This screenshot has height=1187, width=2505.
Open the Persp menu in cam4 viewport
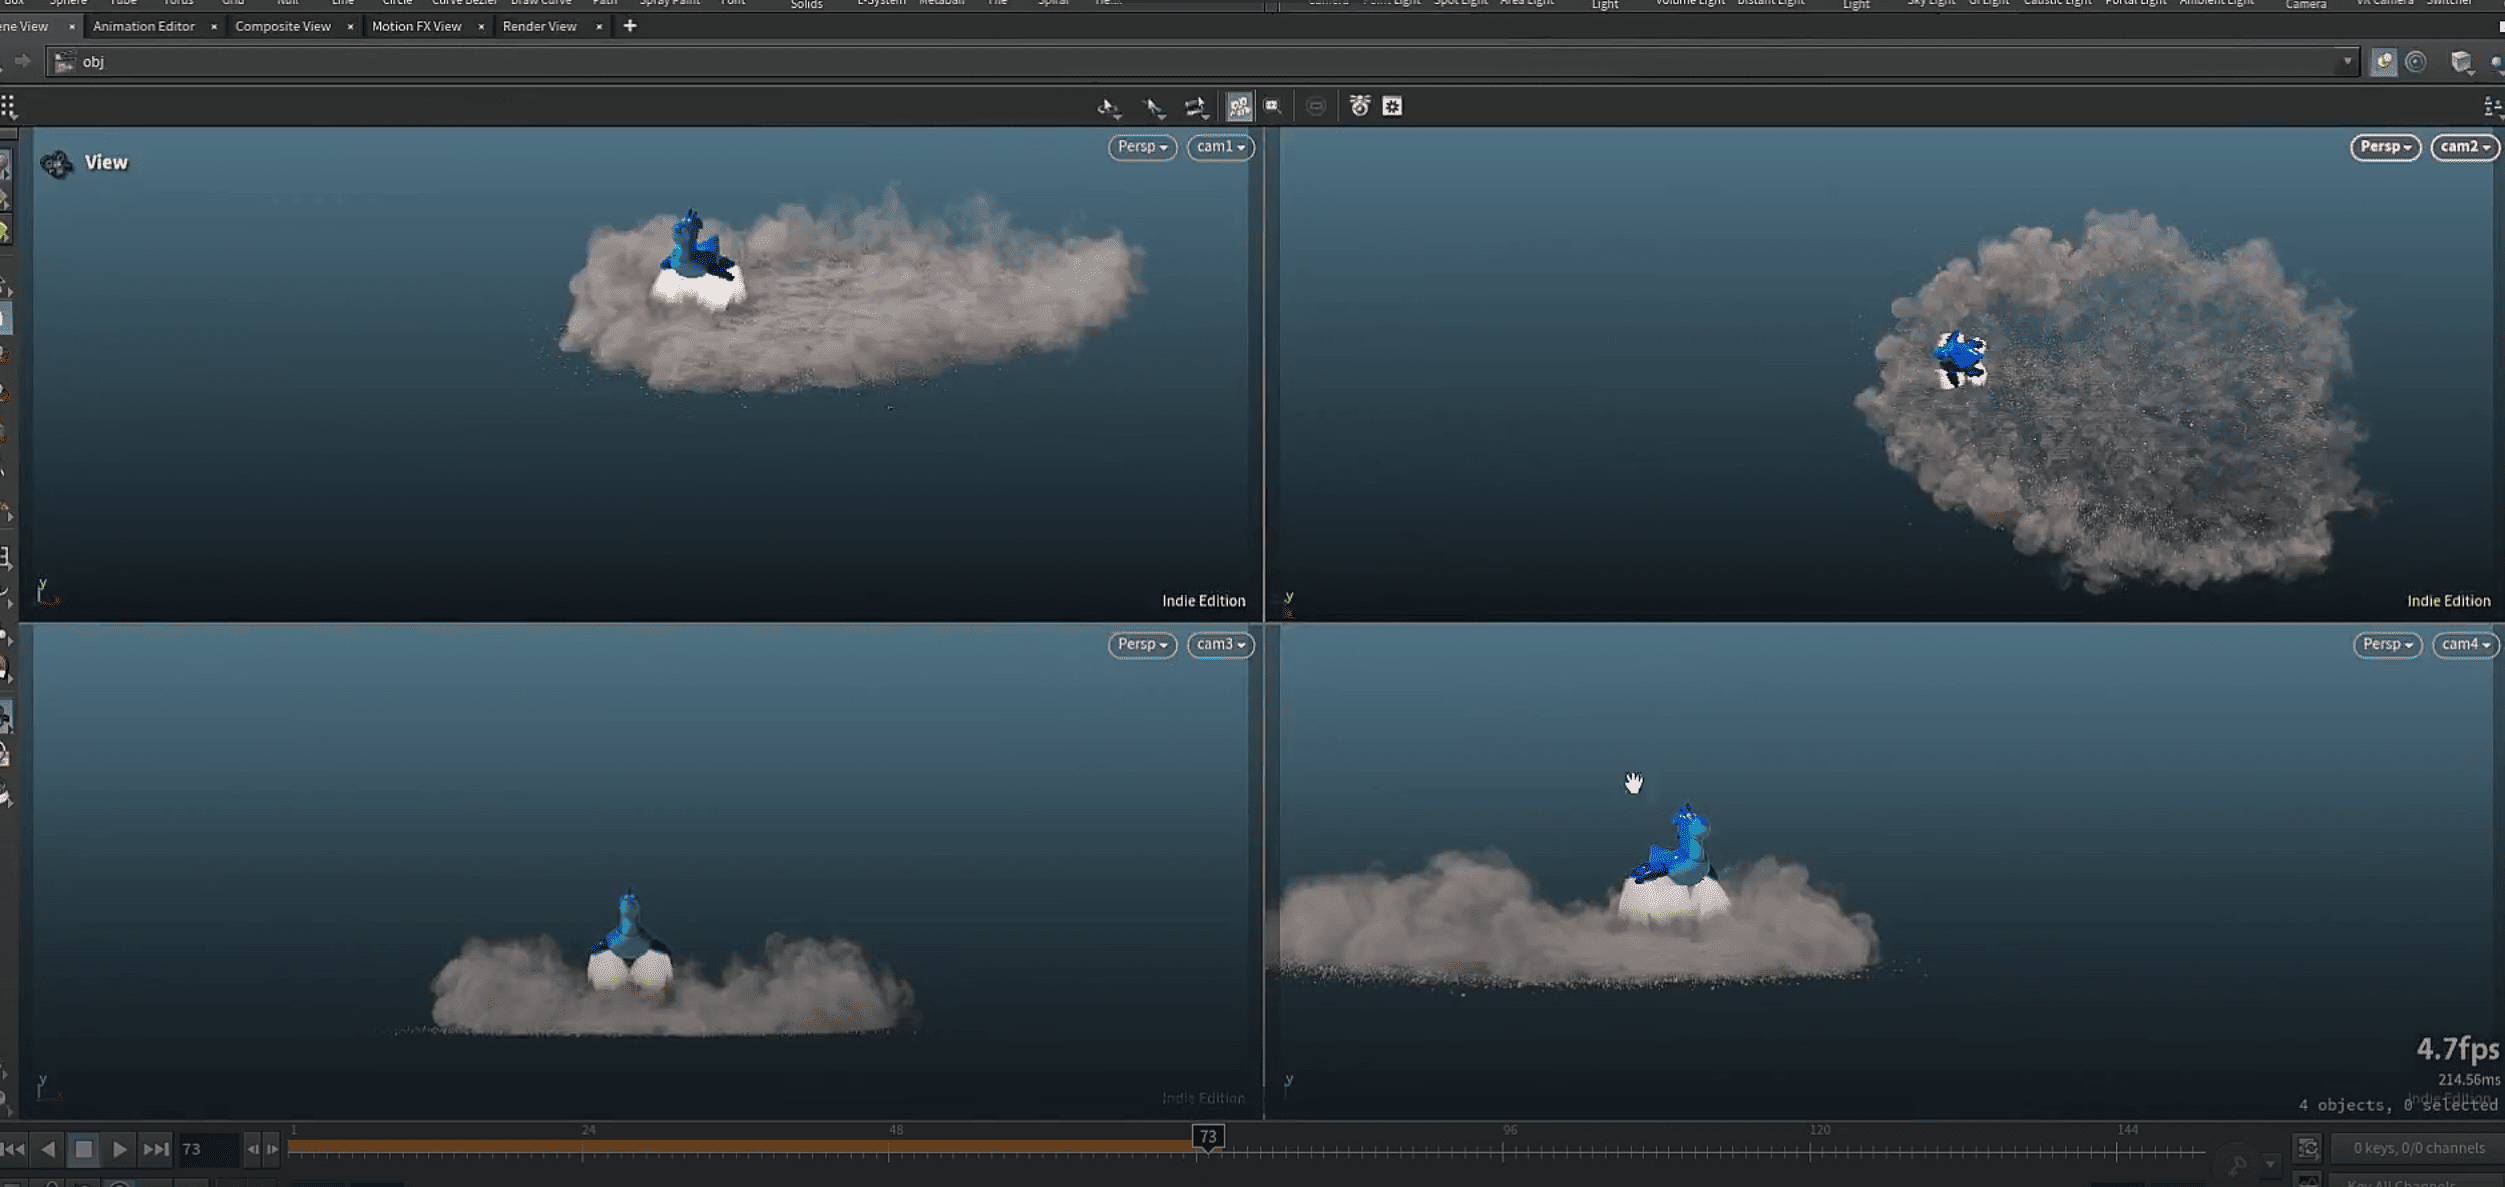point(2387,644)
